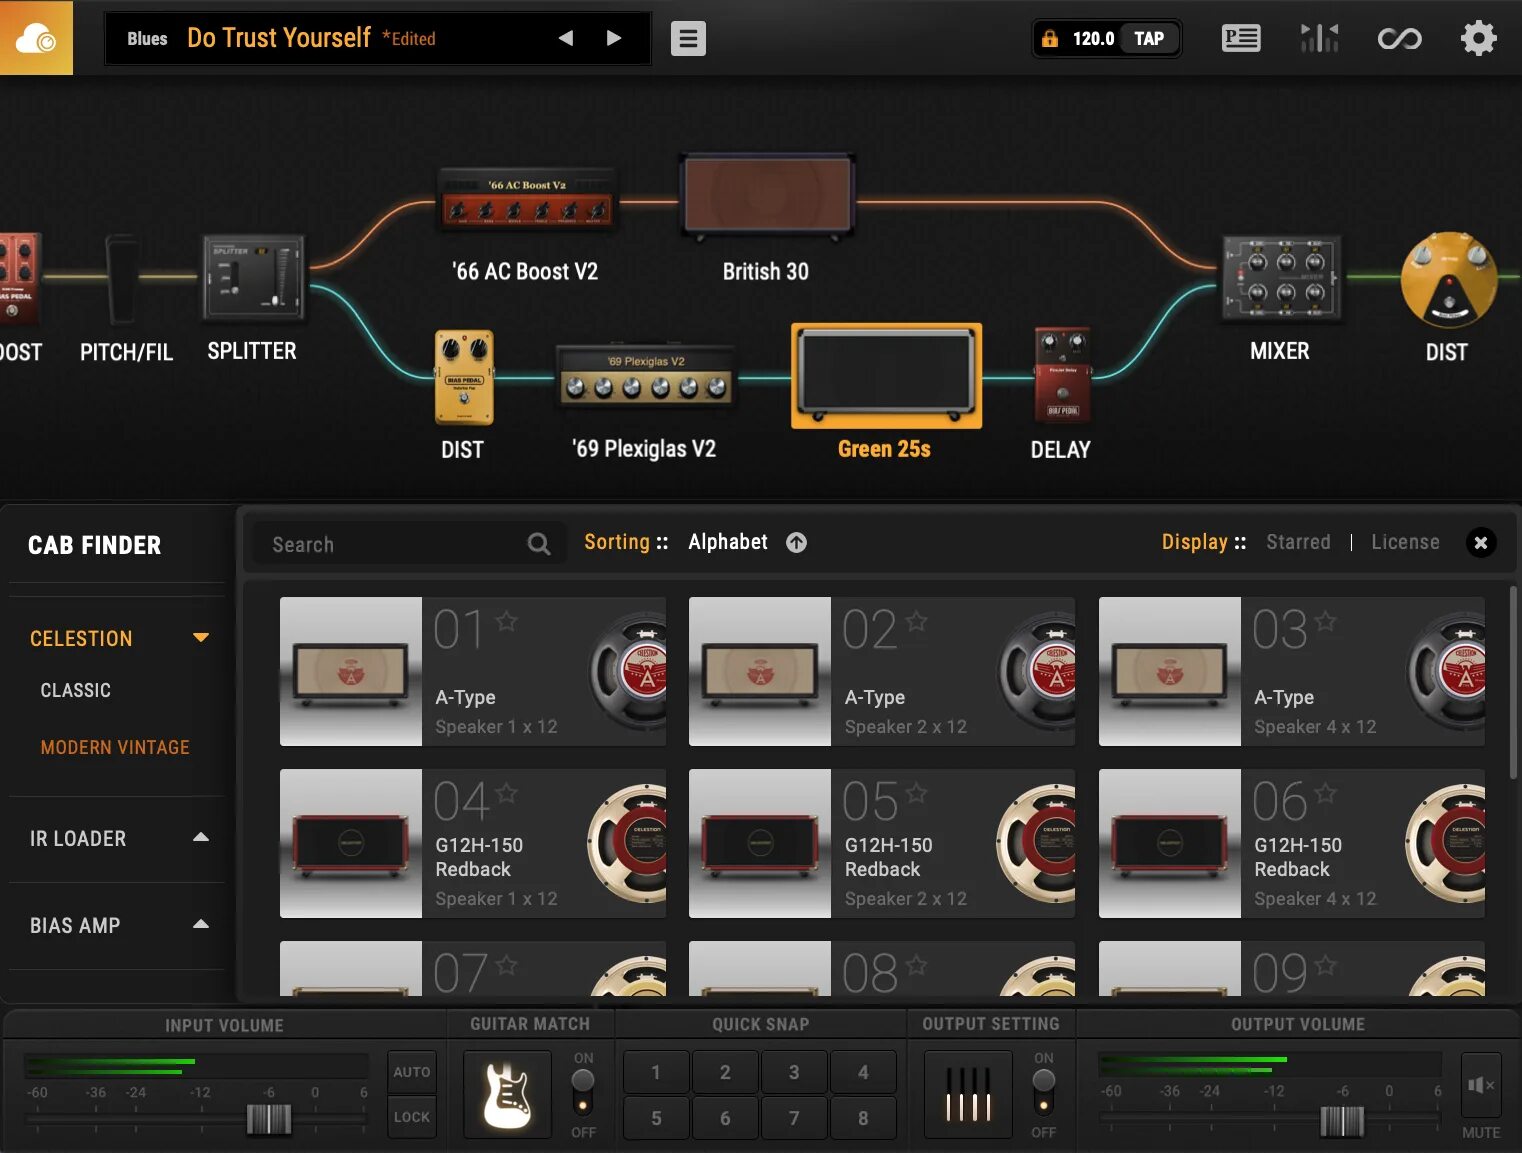Go to previous preset arrow
This screenshot has height=1153, width=1522.
[566, 38]
